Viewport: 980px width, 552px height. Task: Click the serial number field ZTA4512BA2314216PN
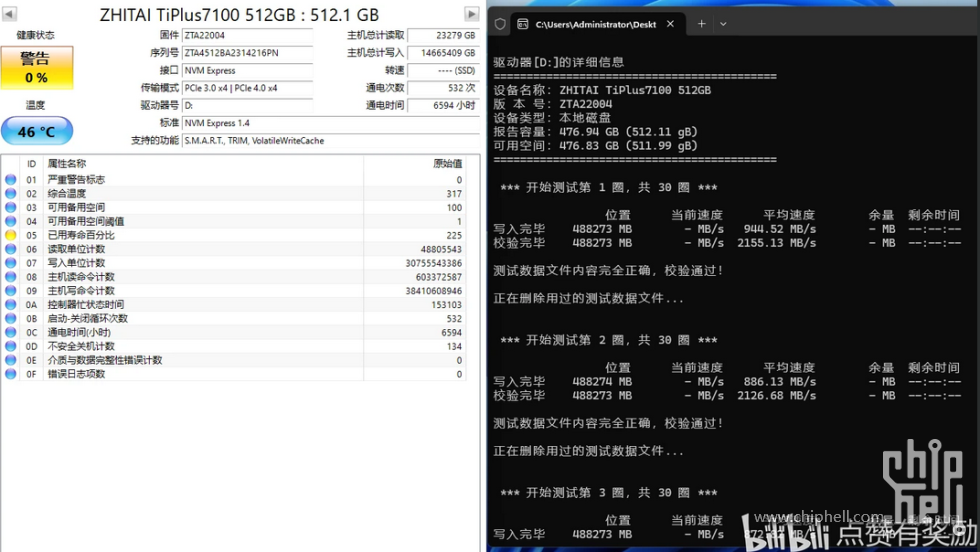click(248, 53)
